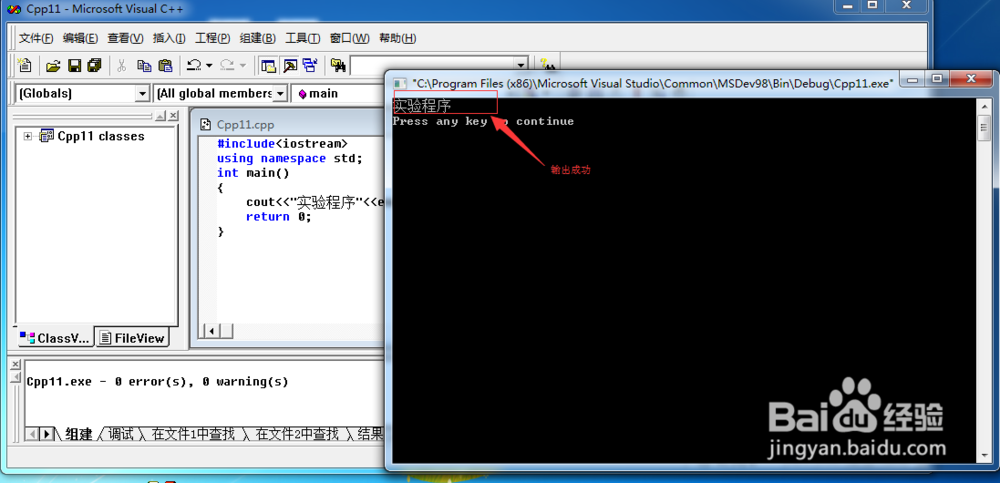Open the Undo history dropdown arrow
The width and height of the screenshot is (1000, 483).
click(209, 65)
